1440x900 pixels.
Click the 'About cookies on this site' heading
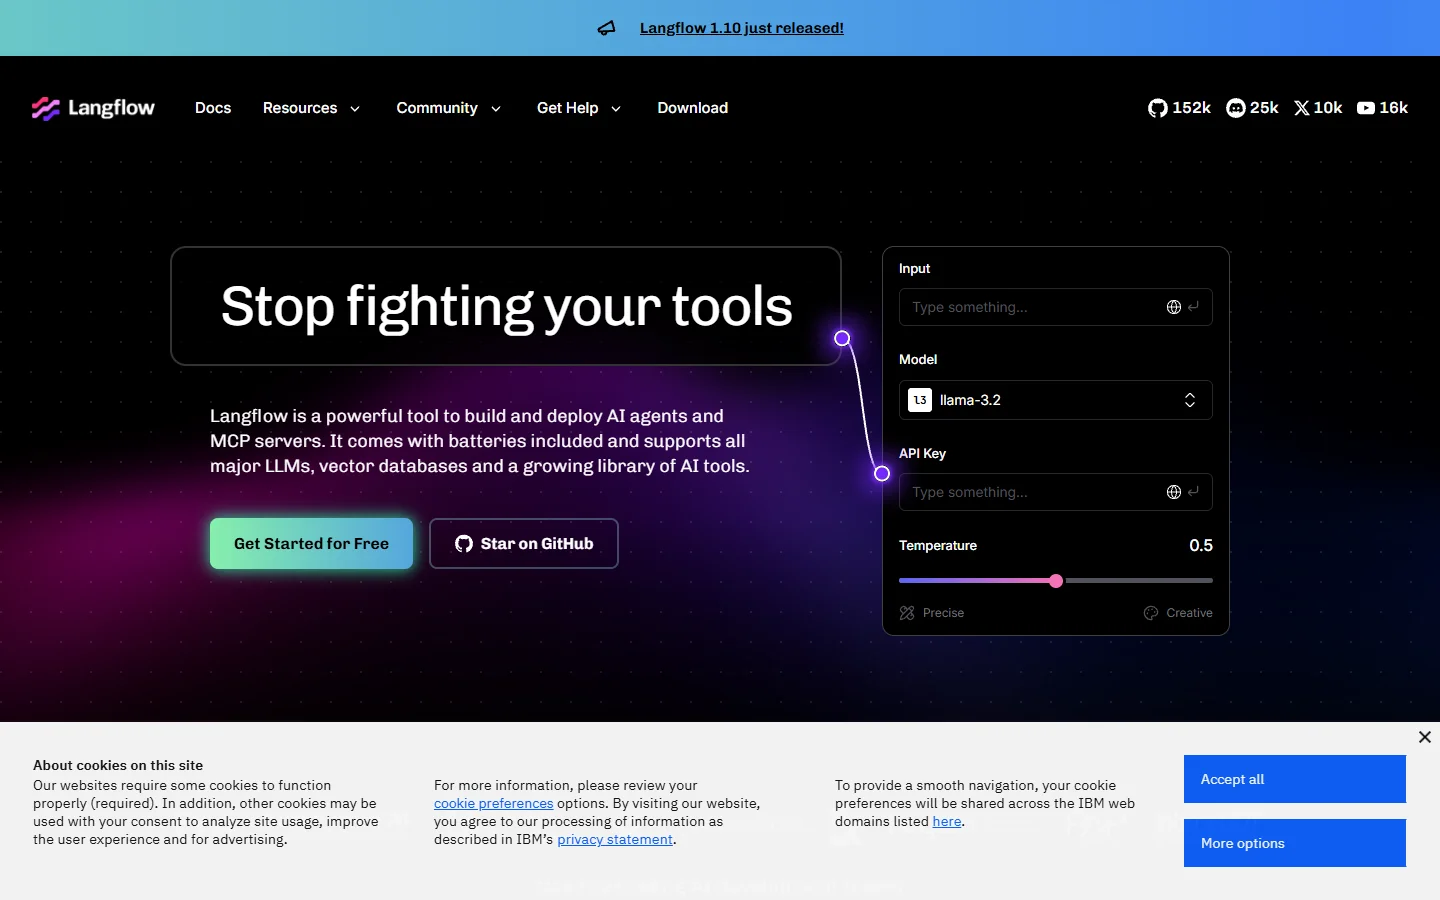coord(118,765)
